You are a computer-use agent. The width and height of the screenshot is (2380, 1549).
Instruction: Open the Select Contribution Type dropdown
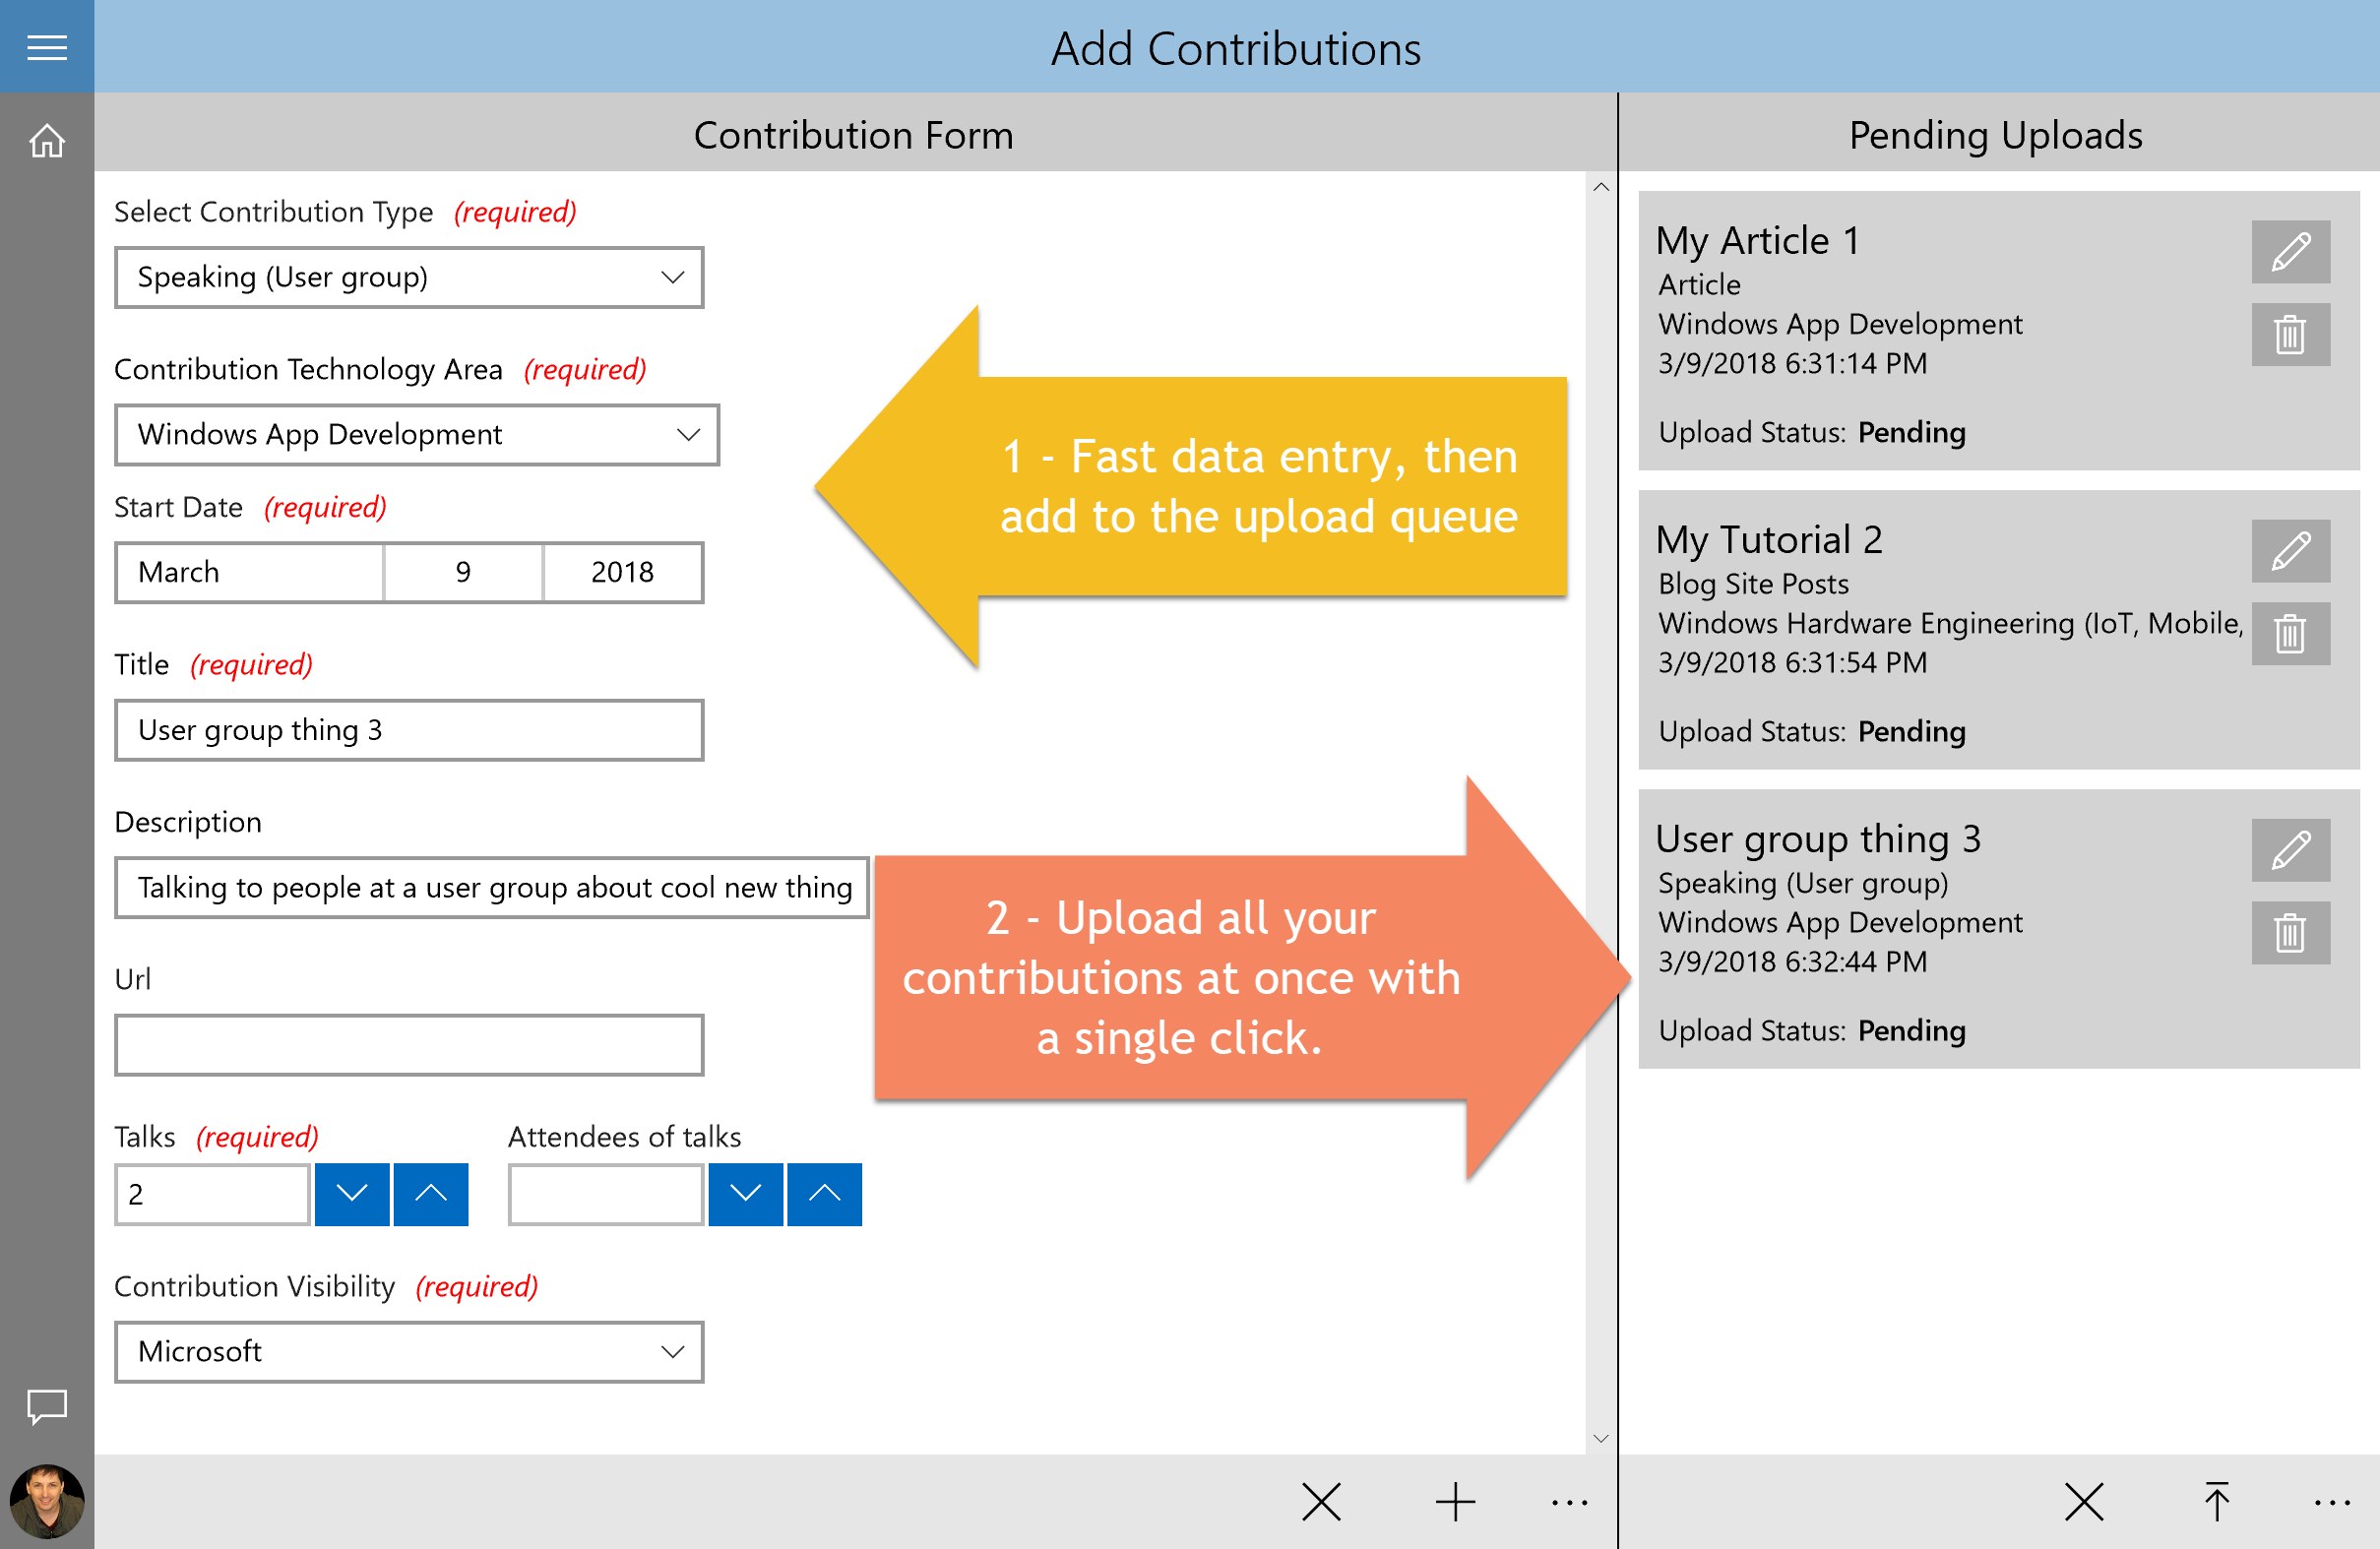point(409,277)
